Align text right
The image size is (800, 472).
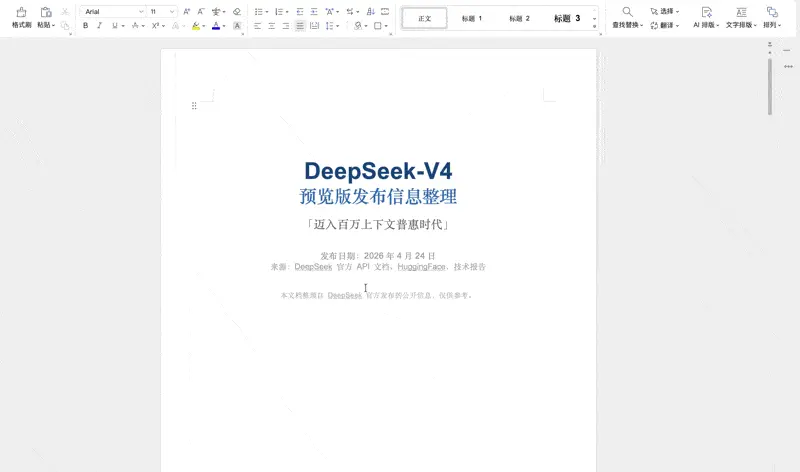[286, 26]
